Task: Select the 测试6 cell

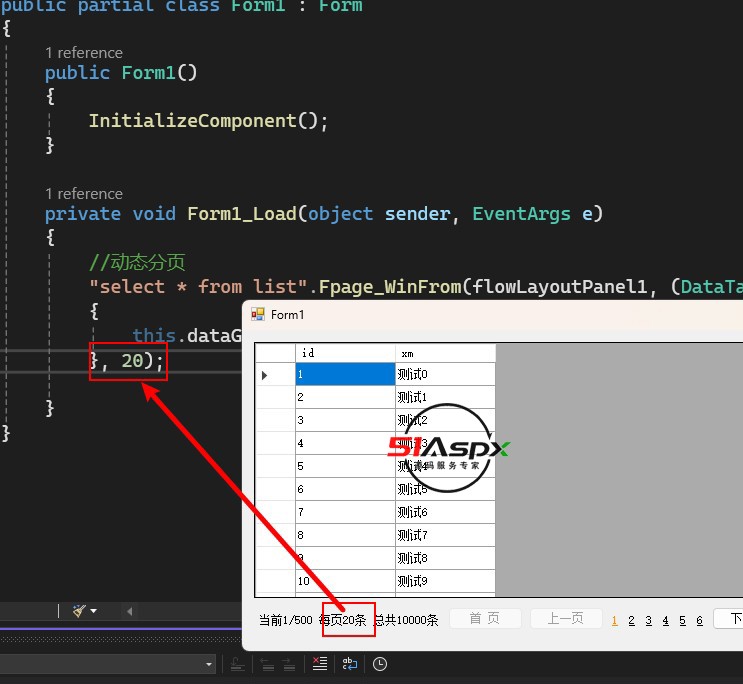Action: 445,512
